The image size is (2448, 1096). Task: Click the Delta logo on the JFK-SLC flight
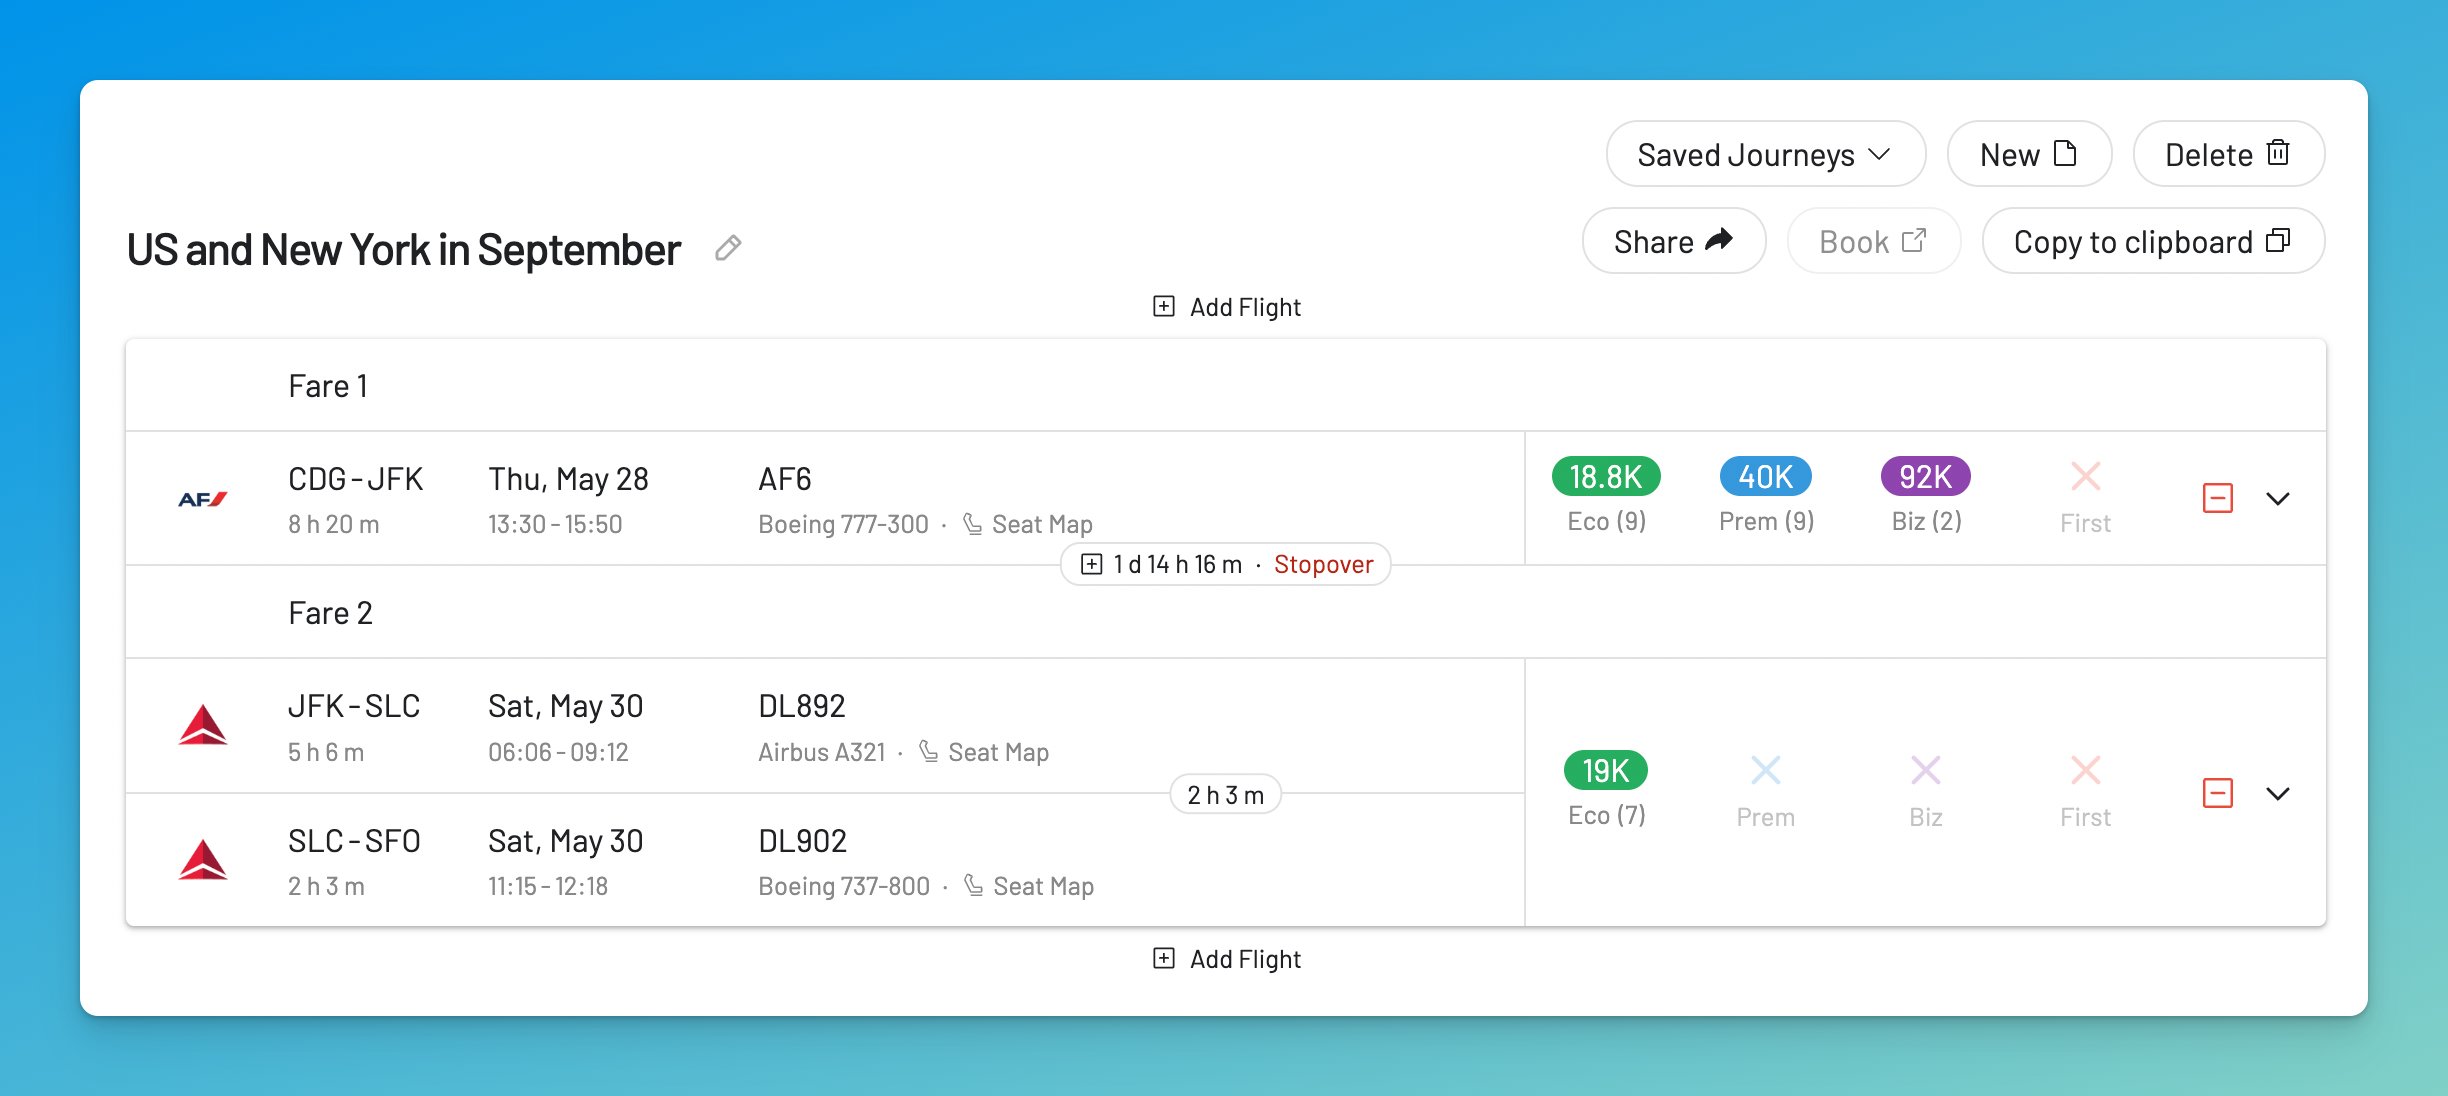click(x=203, y=727)
